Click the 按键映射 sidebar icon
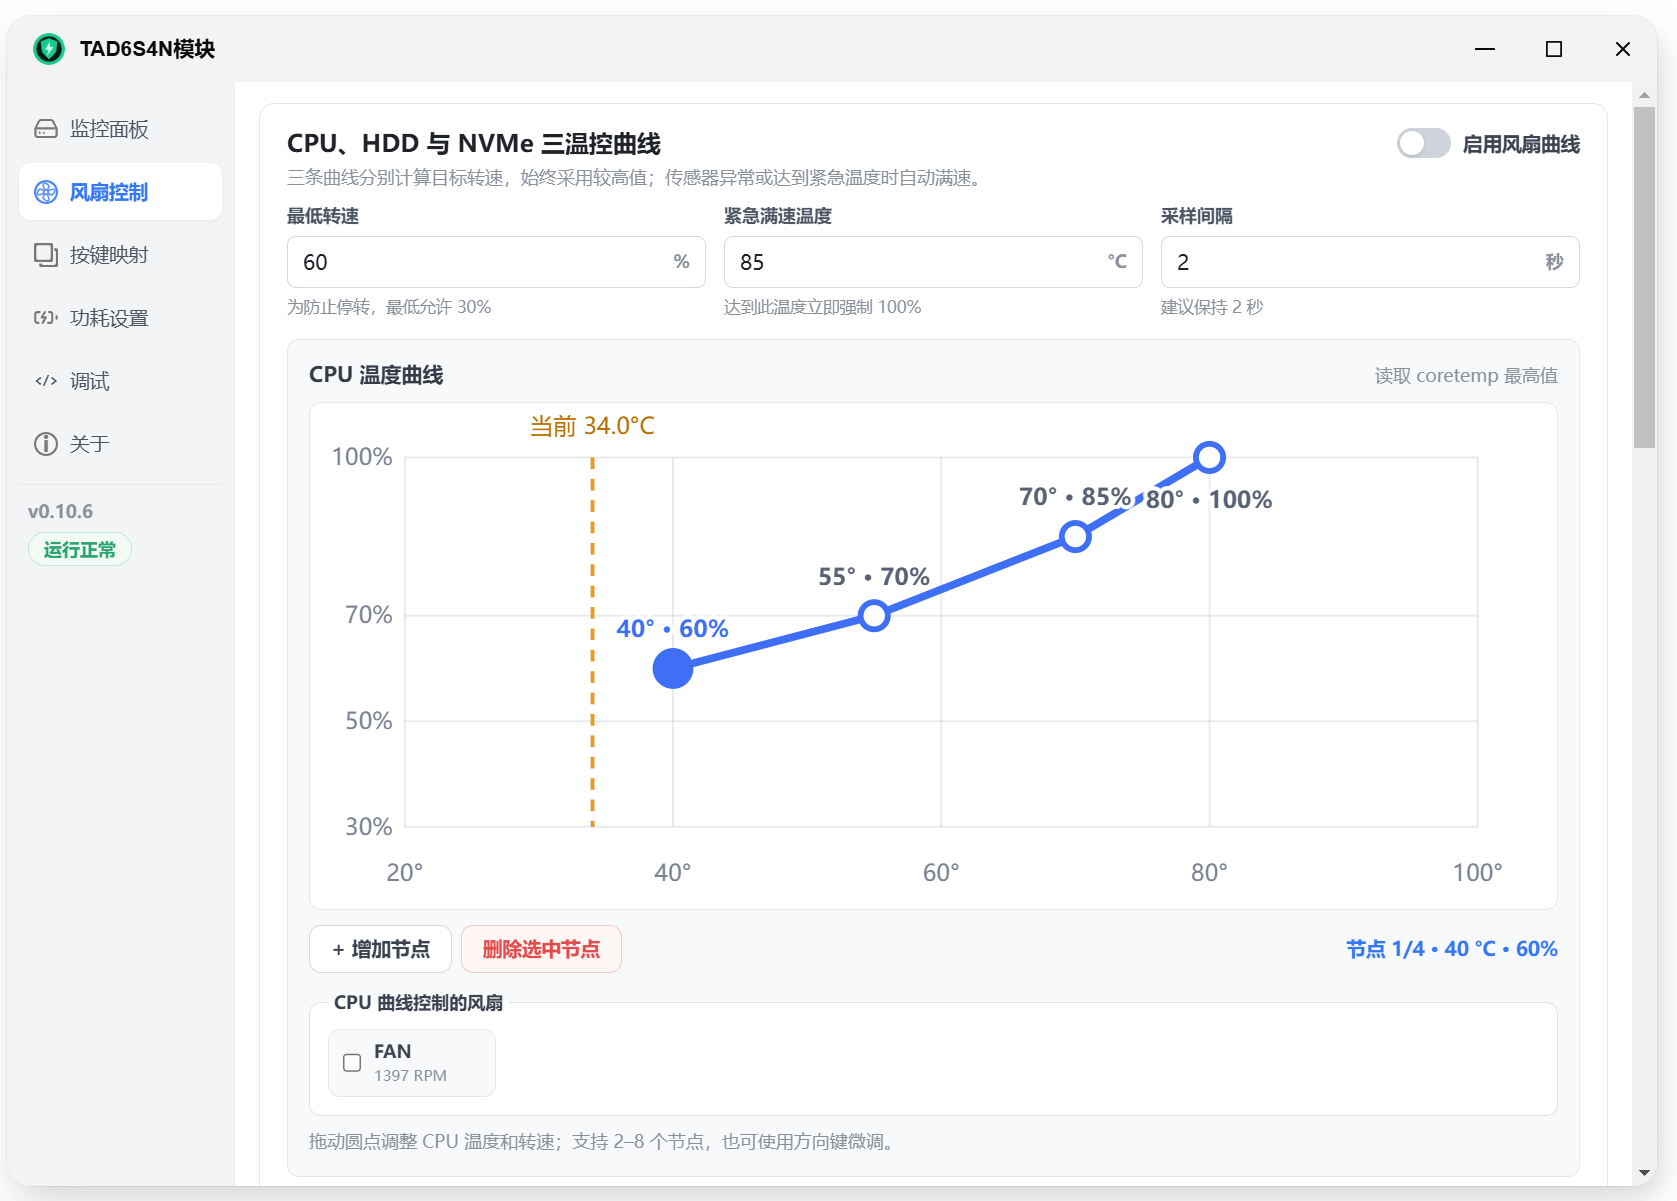Screen dimensions: 1677x1201 click(x=46, y=255)
